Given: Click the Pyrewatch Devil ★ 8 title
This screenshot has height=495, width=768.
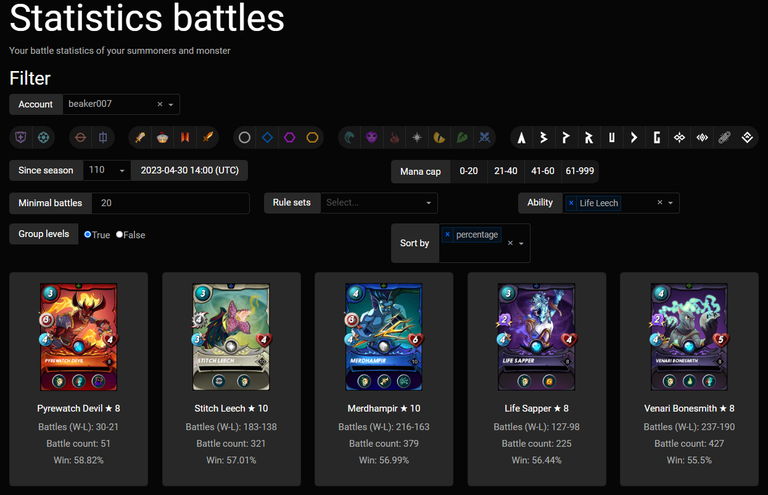Looking at the screenshot, I should click(78, 408).
